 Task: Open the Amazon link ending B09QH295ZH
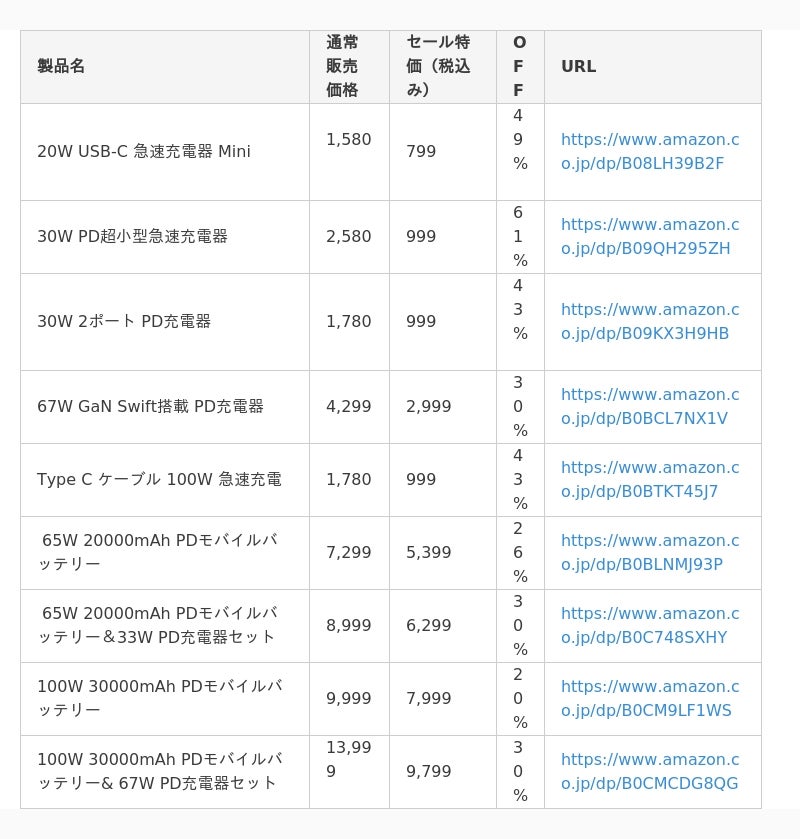pyautogui.click(x=650, y=237)
